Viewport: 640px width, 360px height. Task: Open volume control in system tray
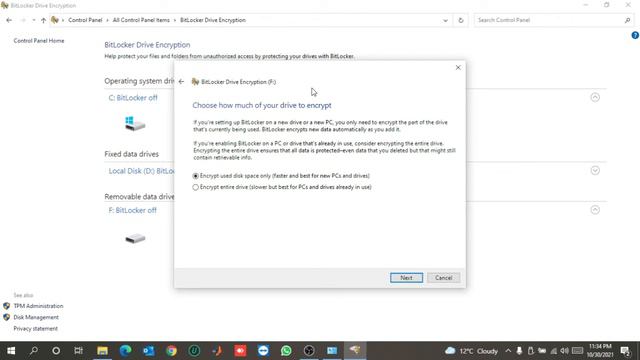564,351
